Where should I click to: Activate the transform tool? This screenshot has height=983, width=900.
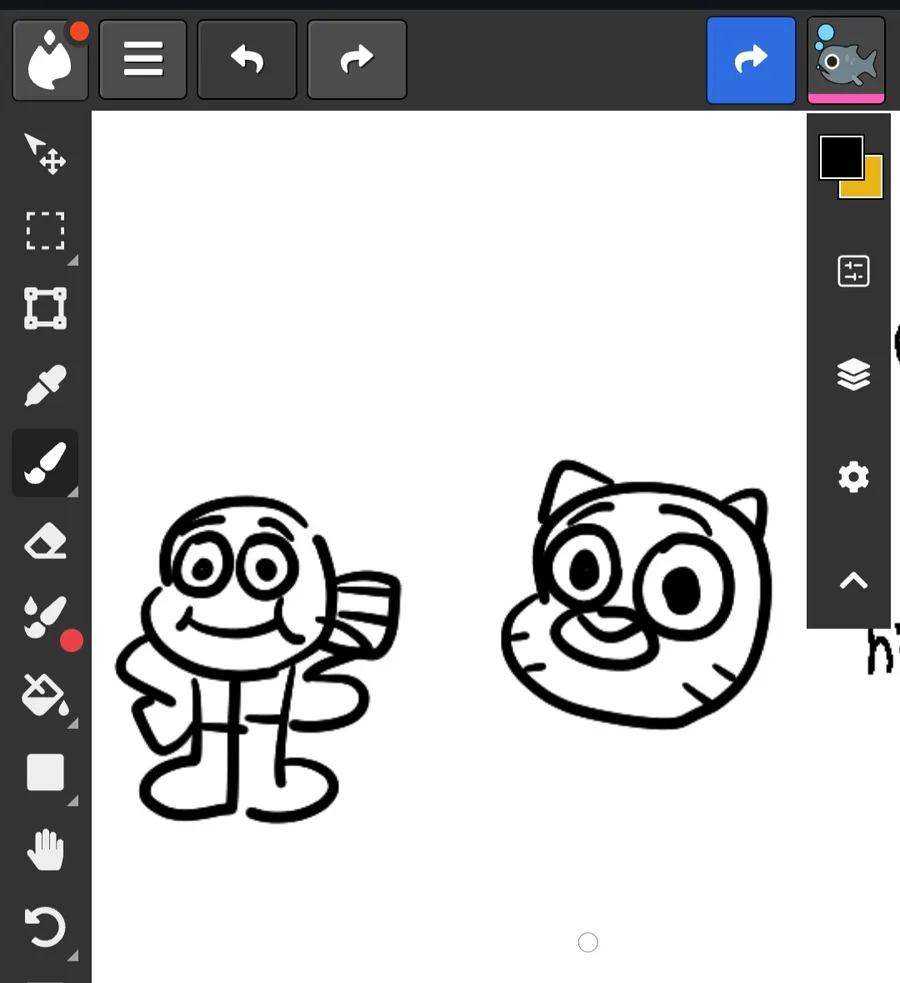[x=45, y=308]
